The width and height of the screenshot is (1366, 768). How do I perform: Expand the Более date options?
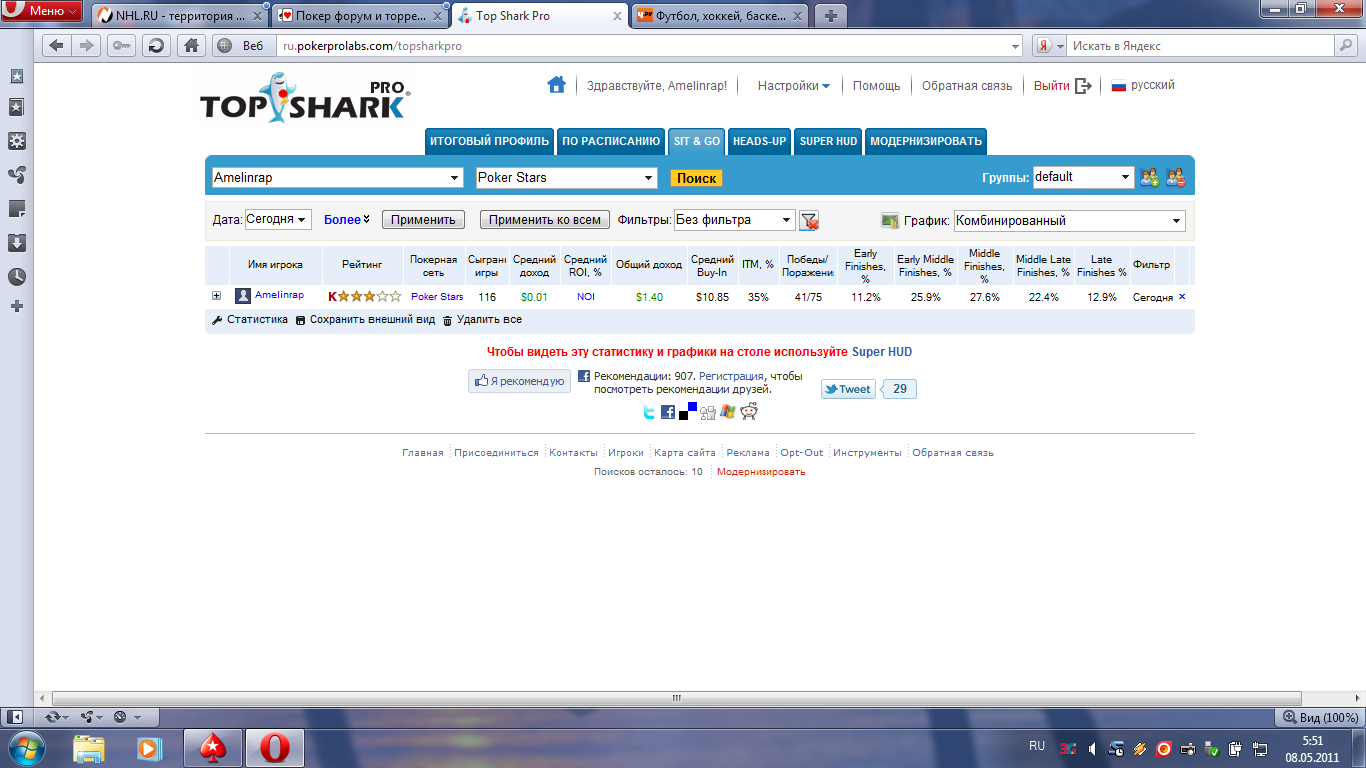(x=346, y=220)
